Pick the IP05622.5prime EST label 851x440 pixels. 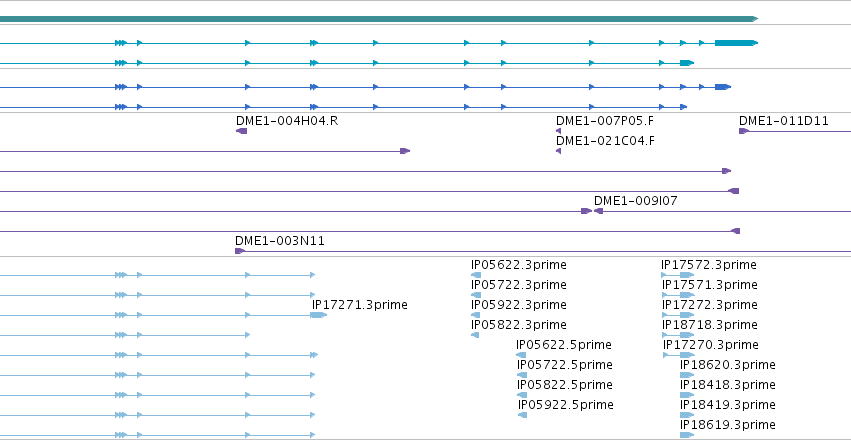coord(564,345)
